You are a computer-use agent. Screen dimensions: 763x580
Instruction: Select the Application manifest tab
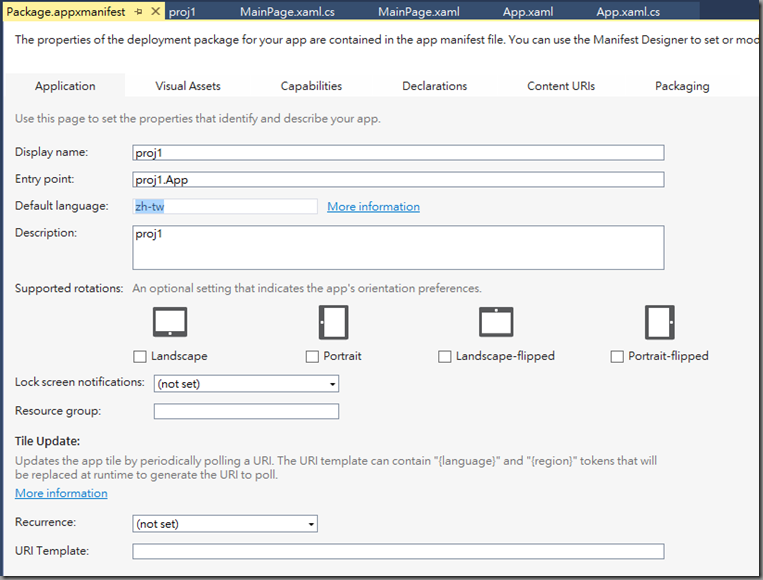point(65,86)
